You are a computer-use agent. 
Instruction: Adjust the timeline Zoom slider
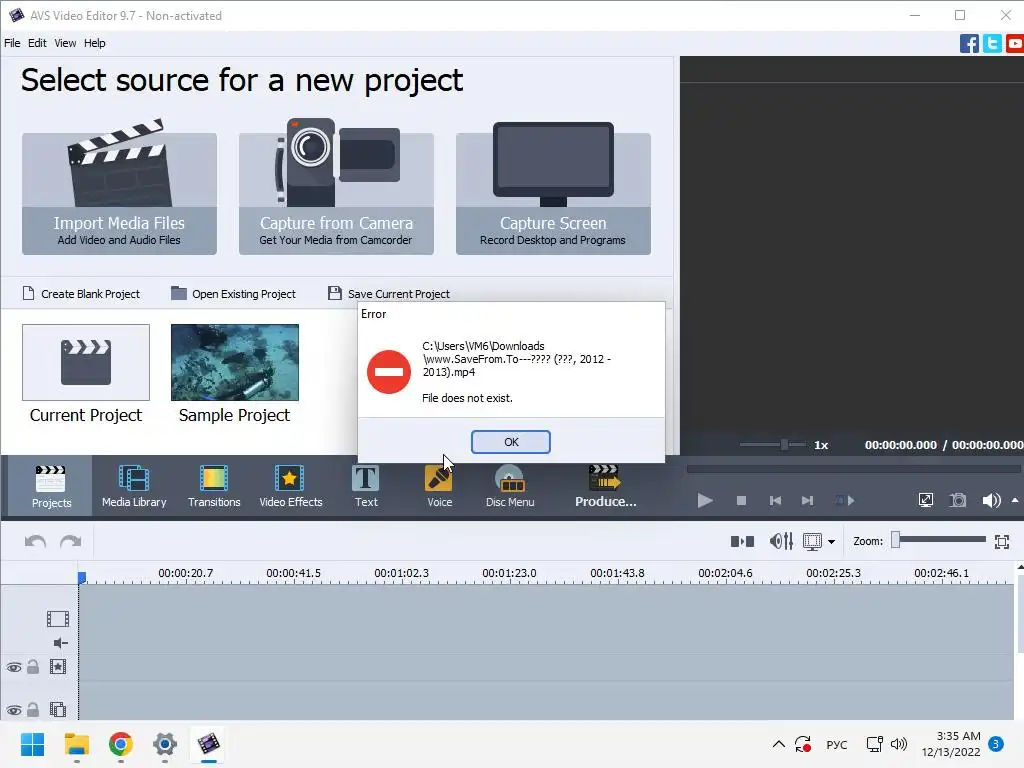coord(939,540)
